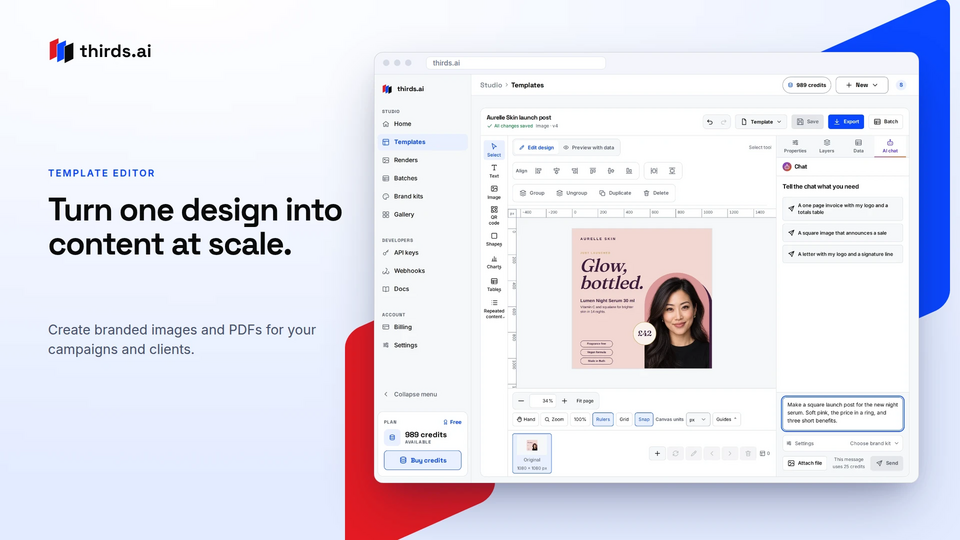Select the Original size thumbnail
The image size is (960, 540).
point(532,454)
